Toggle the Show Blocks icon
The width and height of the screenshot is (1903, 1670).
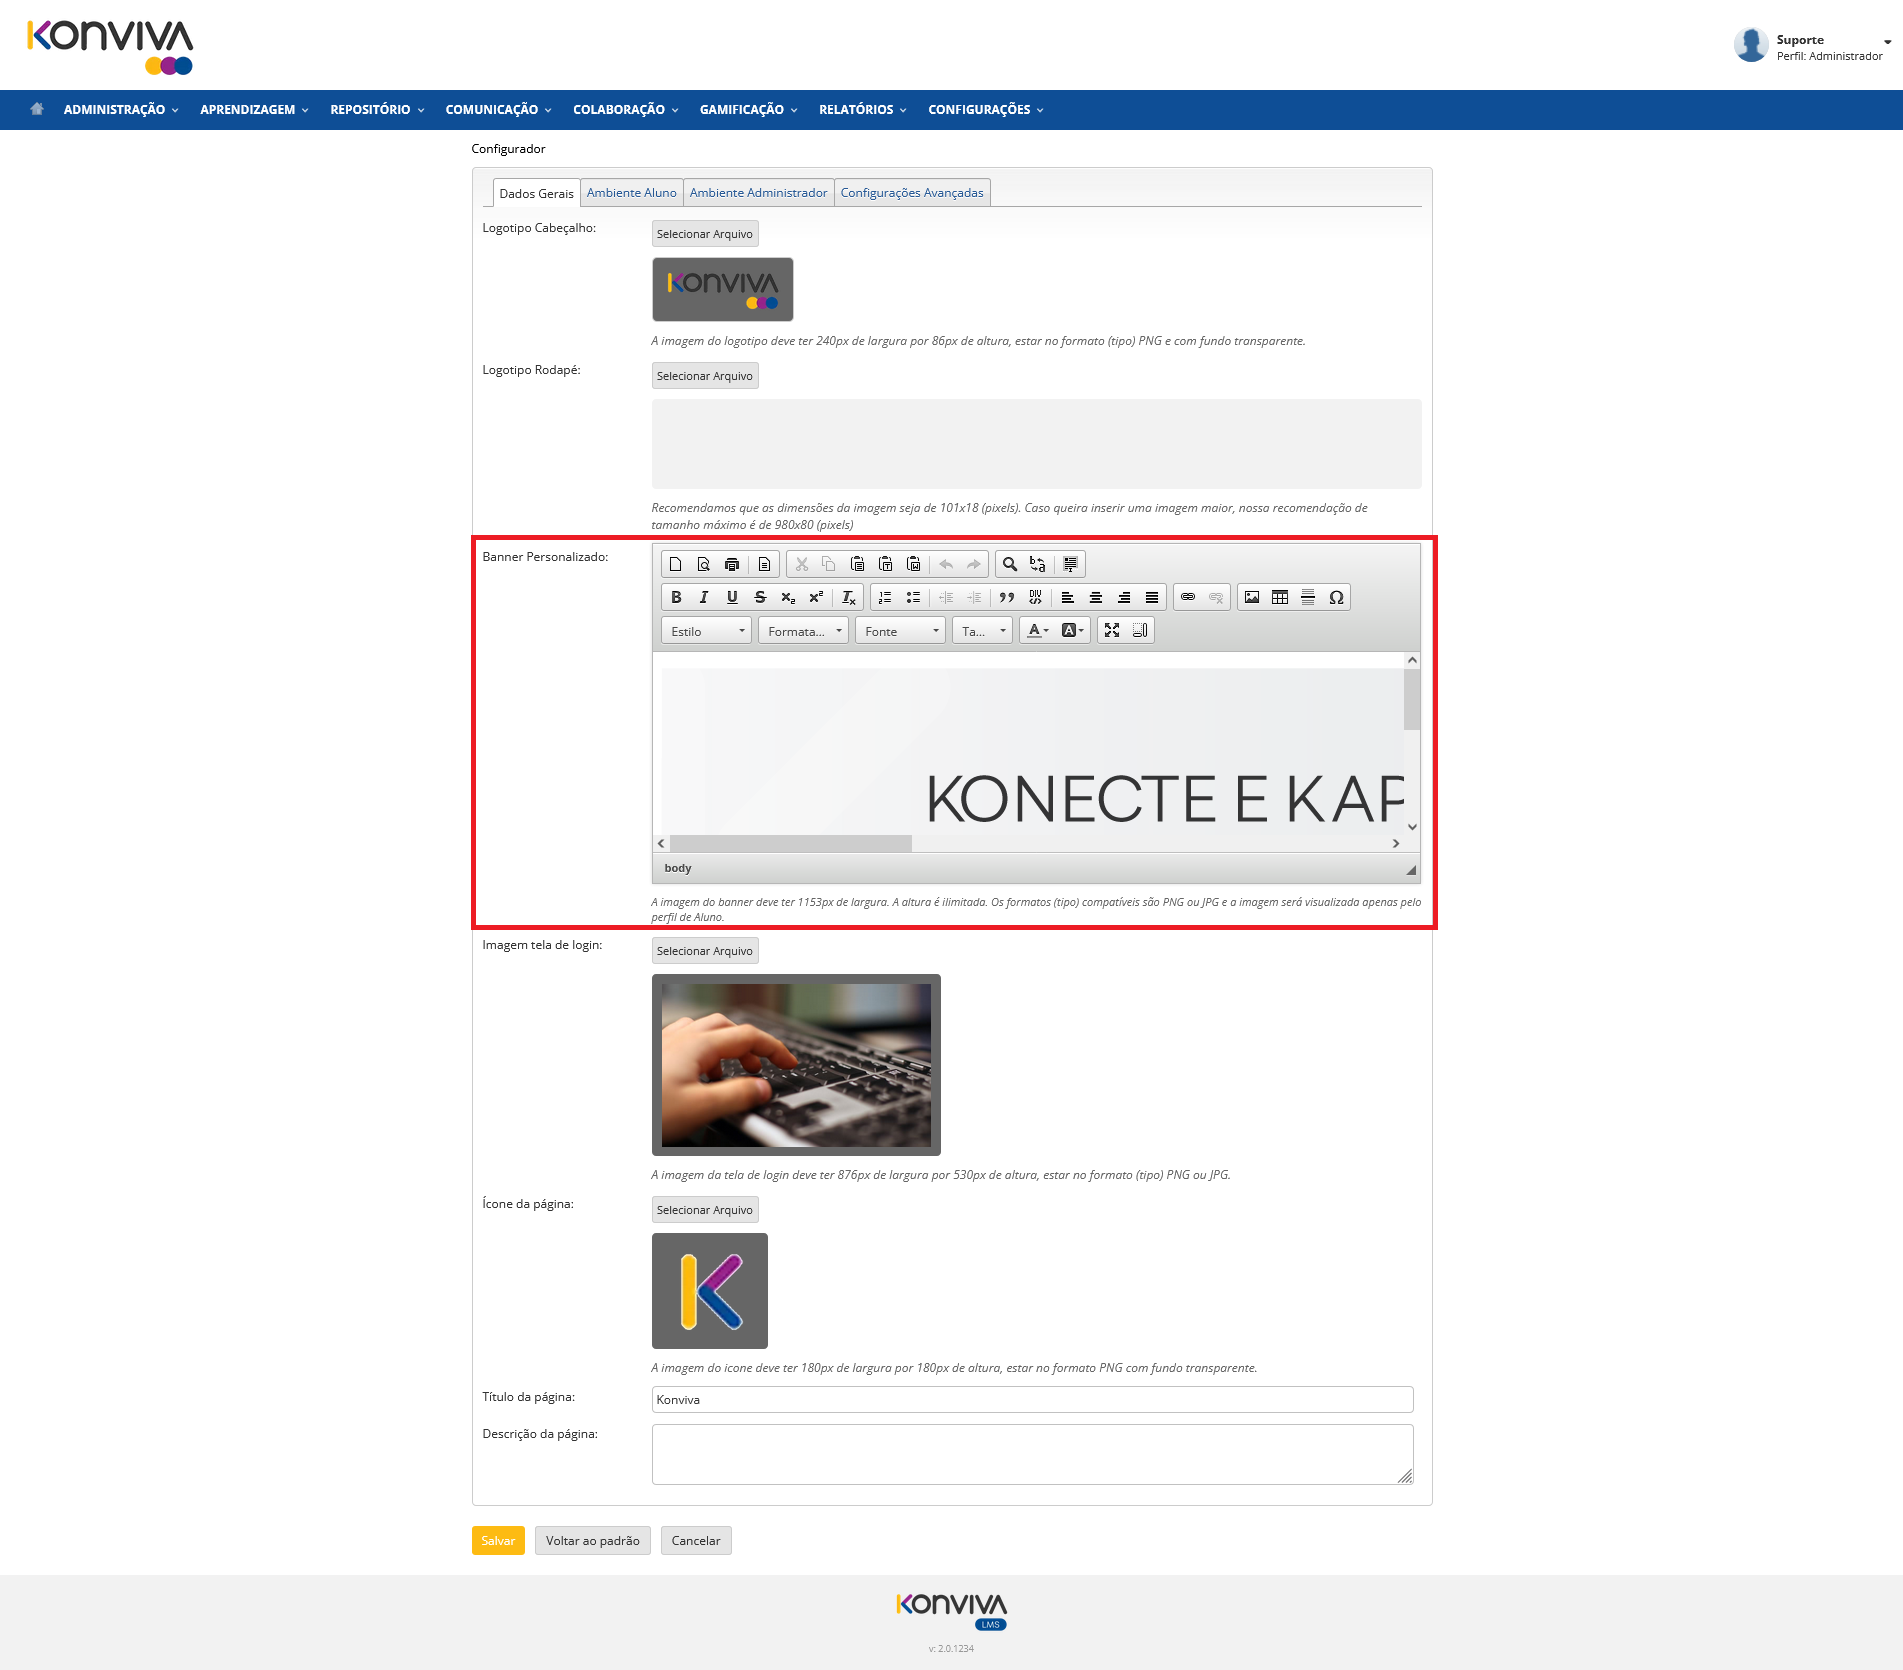click(1140, 630)
